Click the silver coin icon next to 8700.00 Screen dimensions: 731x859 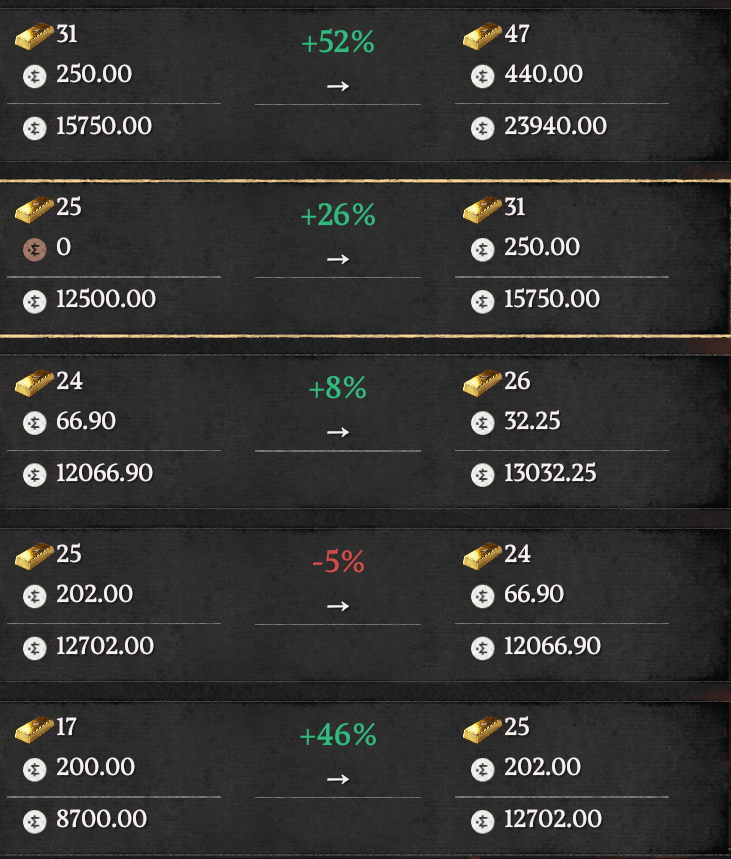[x=35, y=820]
